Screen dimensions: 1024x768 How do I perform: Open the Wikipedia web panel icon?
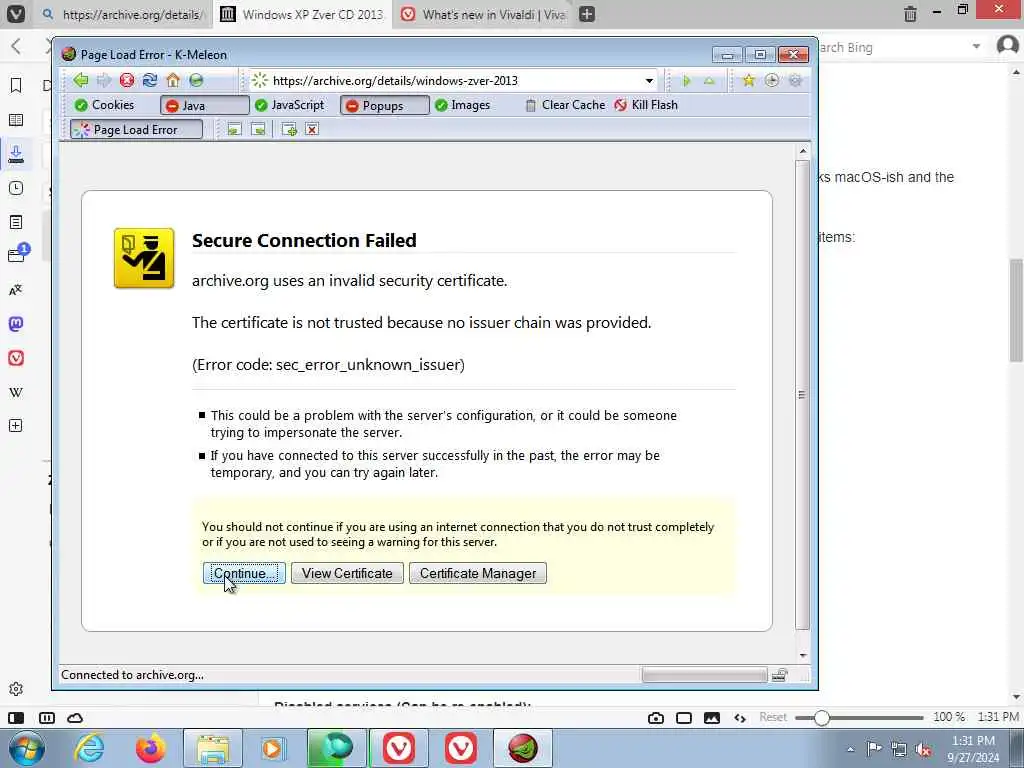click(16, 392)
